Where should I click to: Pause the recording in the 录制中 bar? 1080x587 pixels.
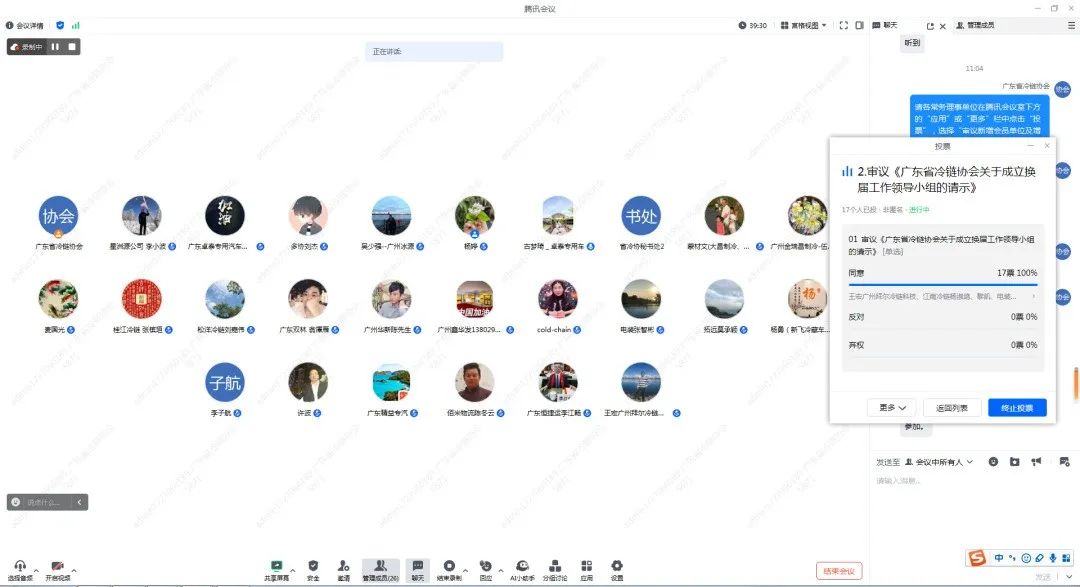coord(55,47)
